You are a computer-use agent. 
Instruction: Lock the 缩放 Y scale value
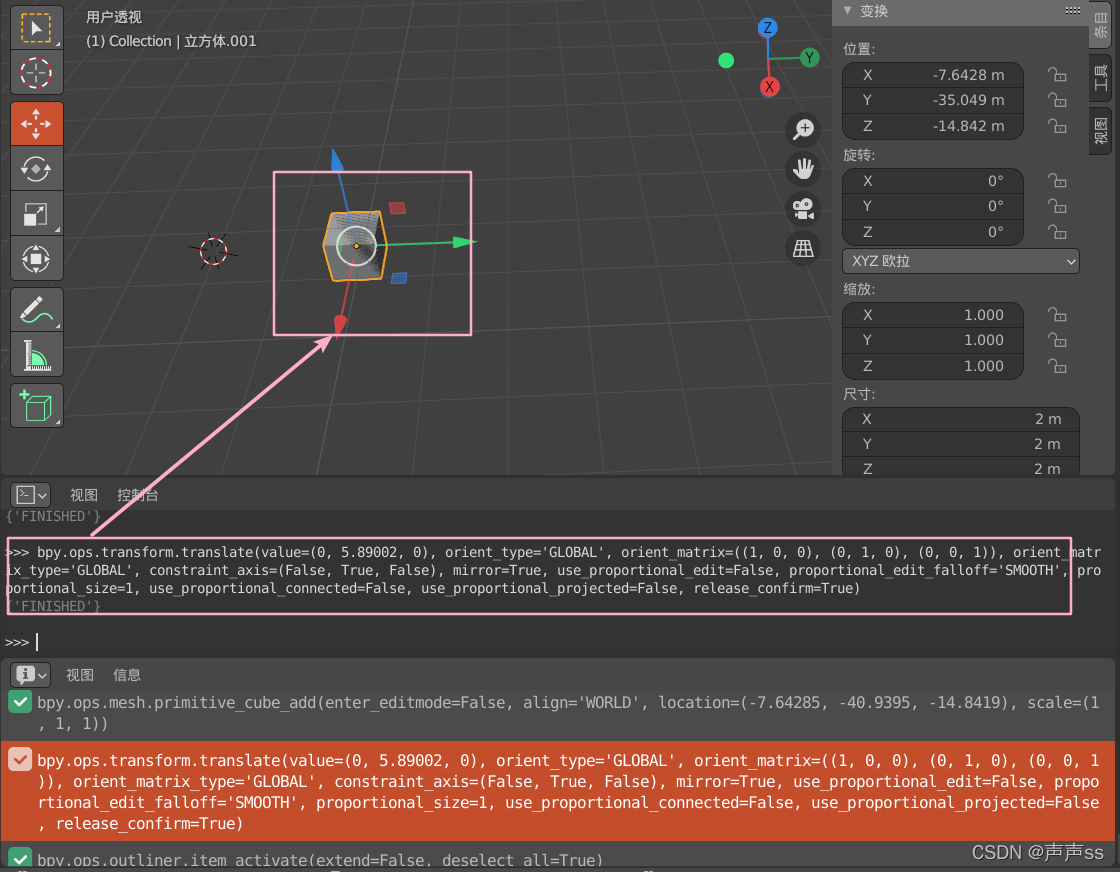[1057, 340]
